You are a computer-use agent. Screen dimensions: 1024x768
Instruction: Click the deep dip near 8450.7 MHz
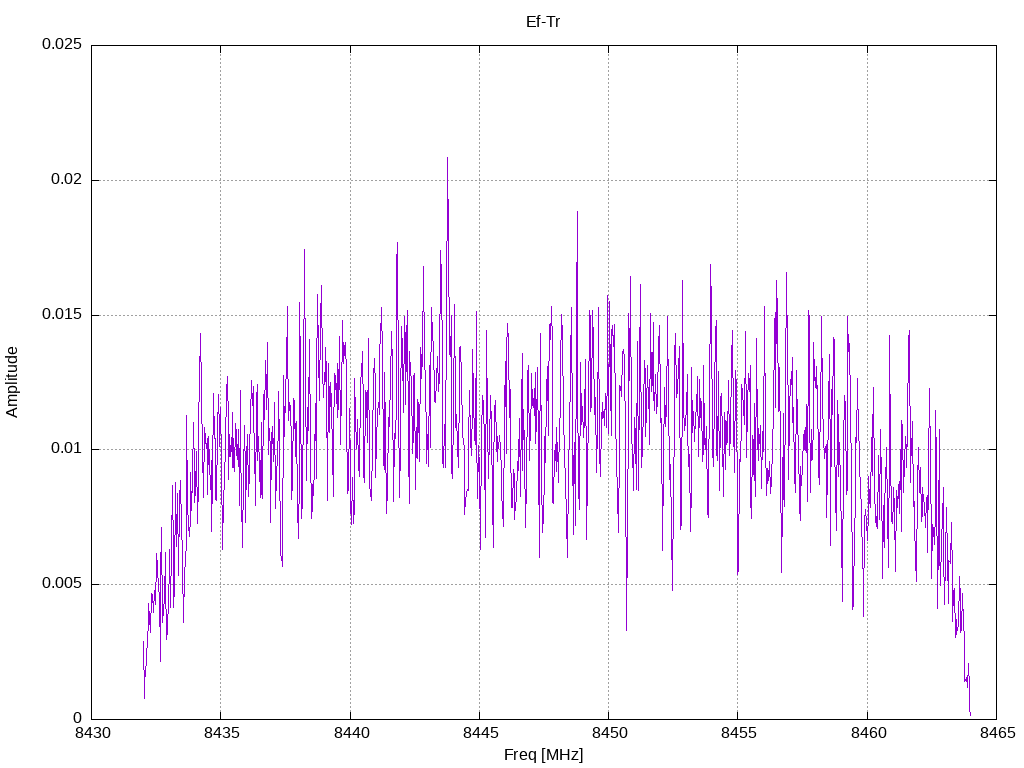[626, 629]
